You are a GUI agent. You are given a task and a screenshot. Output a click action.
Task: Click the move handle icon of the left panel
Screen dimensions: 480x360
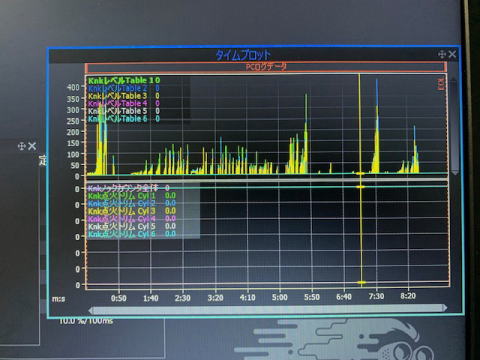21,146
